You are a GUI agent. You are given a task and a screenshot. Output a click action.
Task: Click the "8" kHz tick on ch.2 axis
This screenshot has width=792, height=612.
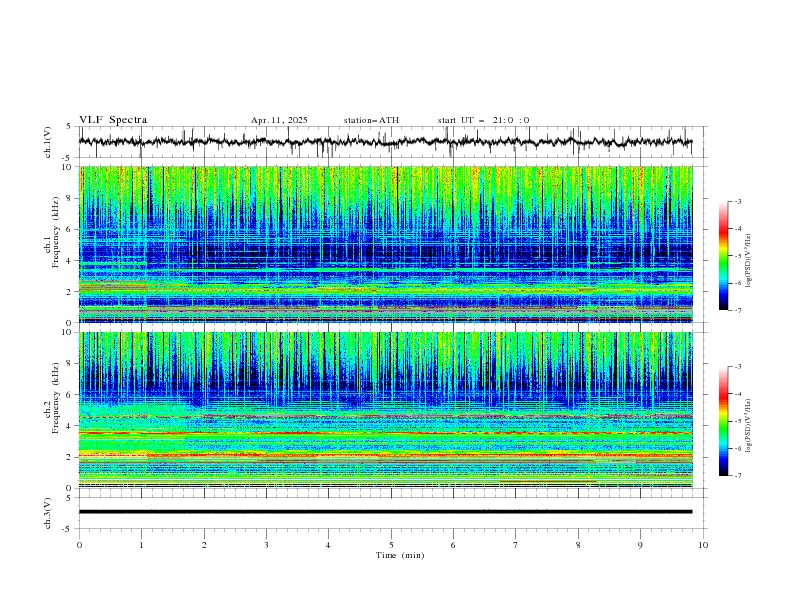70,364
